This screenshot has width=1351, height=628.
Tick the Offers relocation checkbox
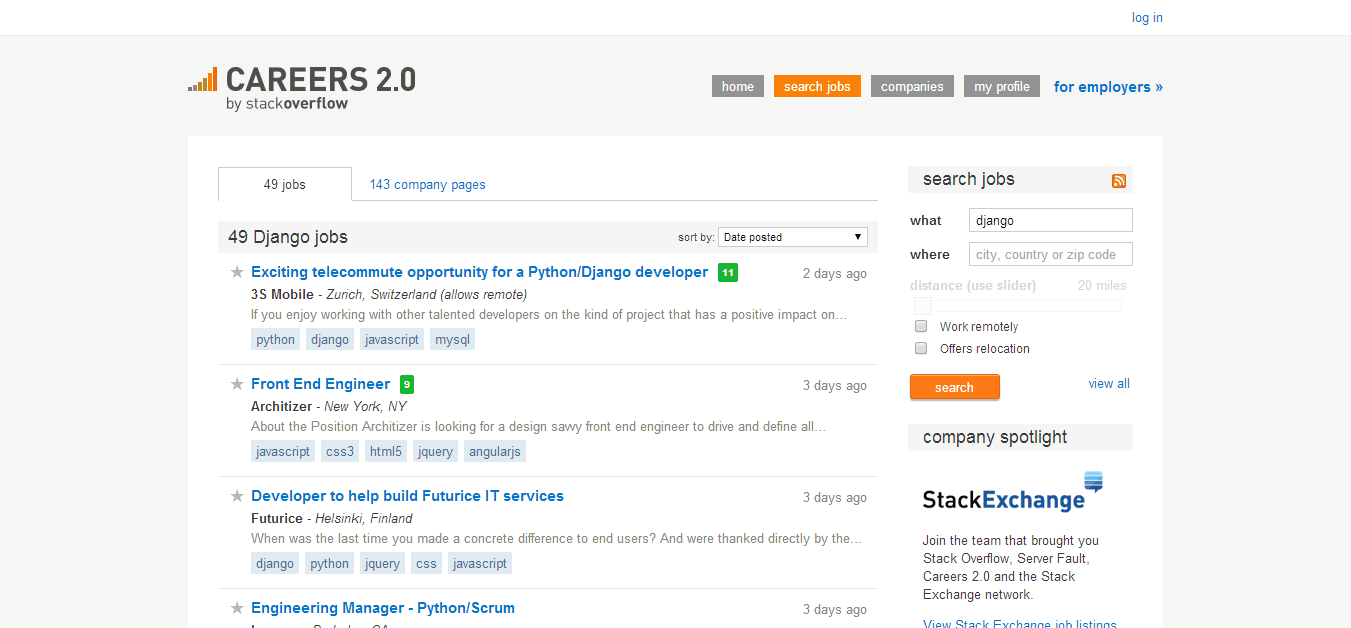tap(921, 349)
